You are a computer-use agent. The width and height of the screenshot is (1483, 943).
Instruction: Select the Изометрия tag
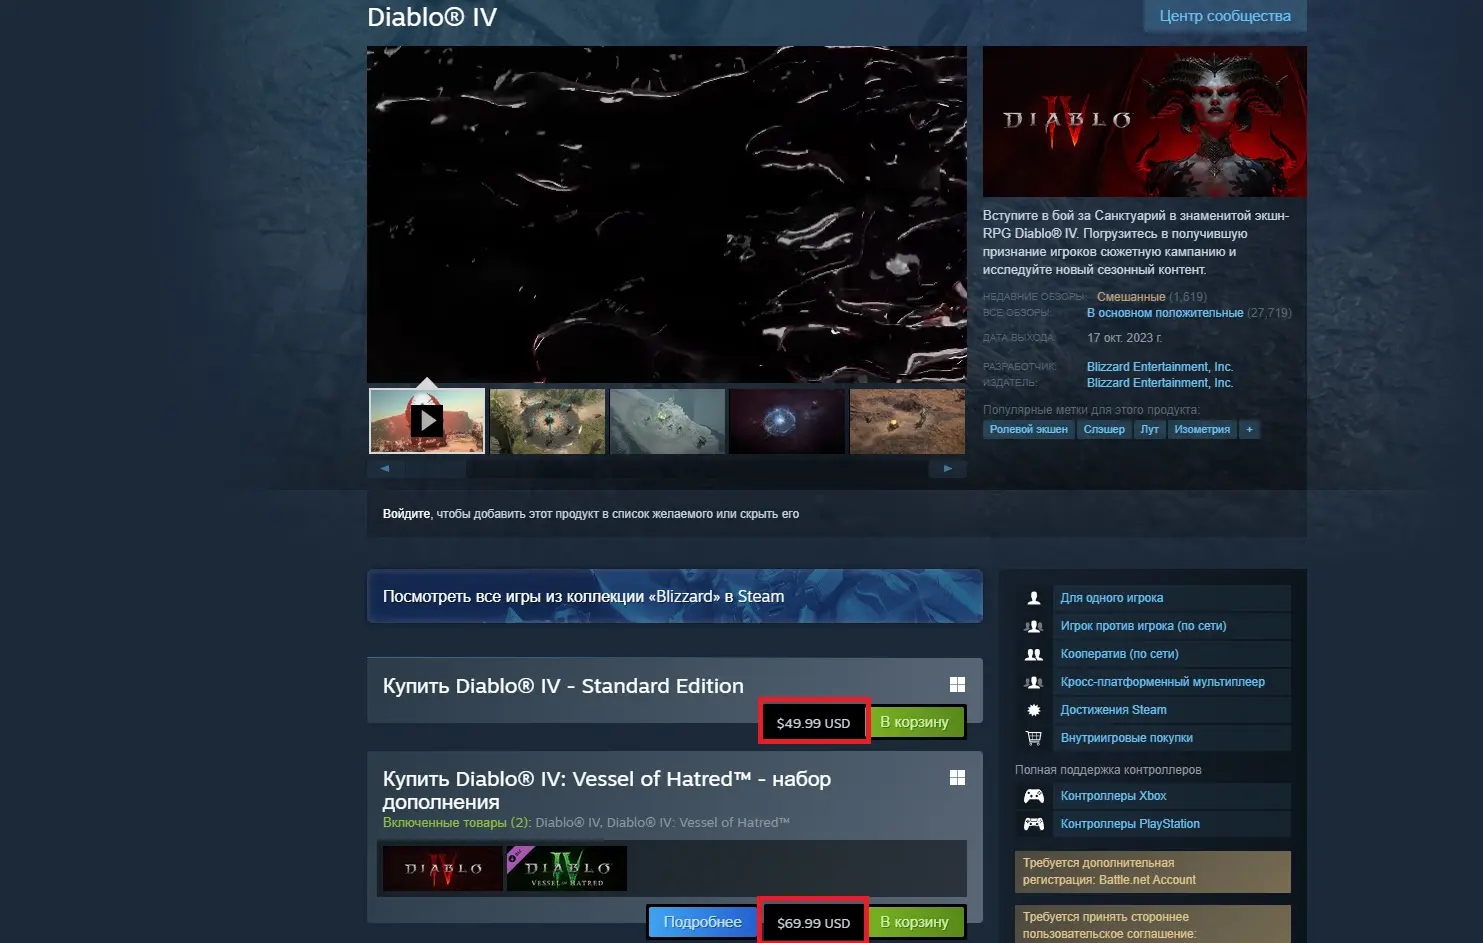1202,429
